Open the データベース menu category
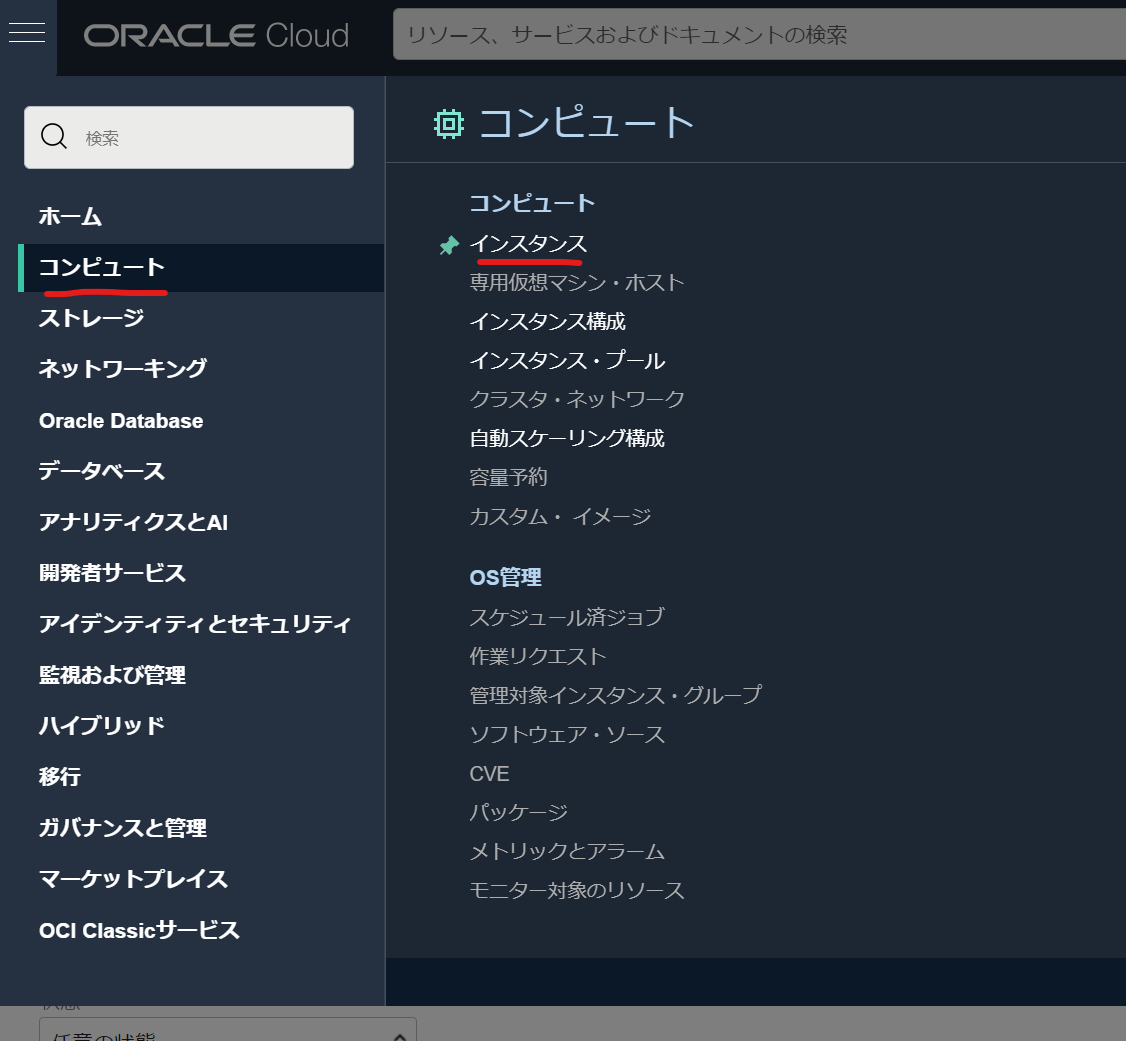Viewport: 1126px width, 1041px height. pyautogui.click(x=102, y=471)
